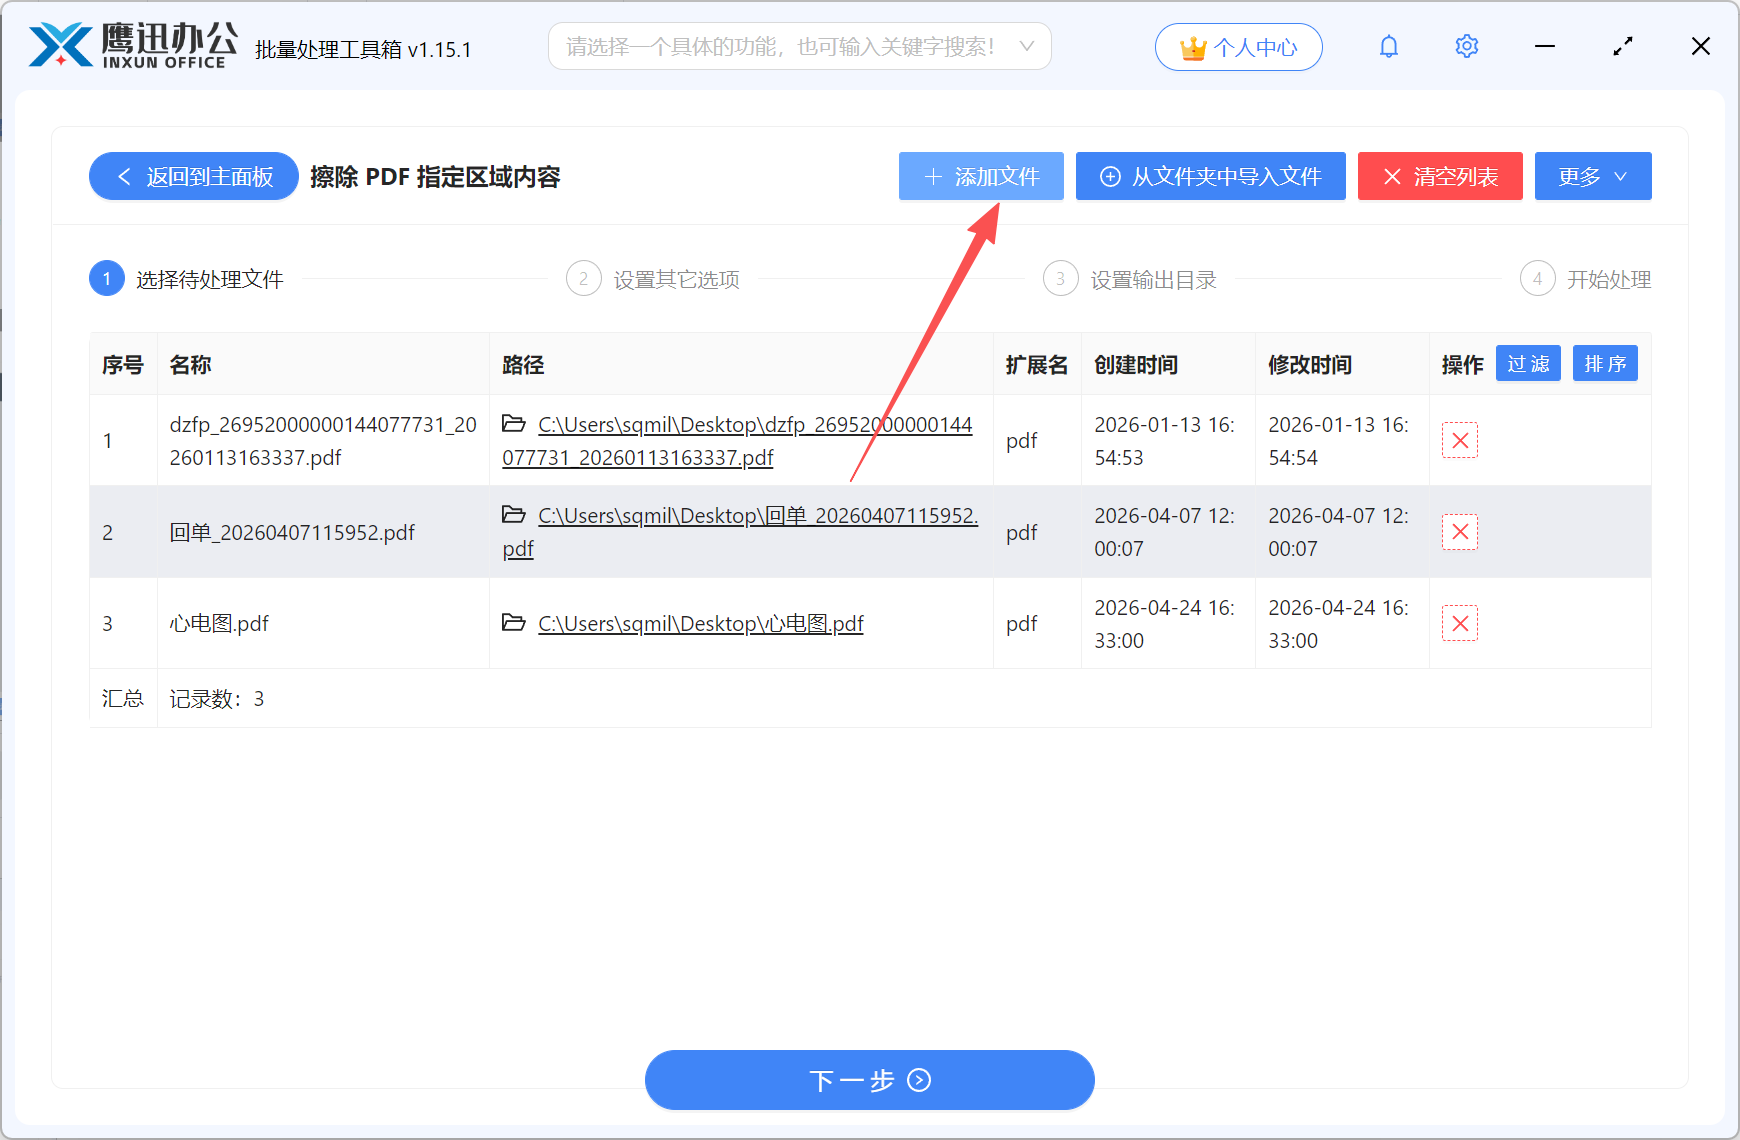Open the settings gear icon

[x=1466, y=46]
